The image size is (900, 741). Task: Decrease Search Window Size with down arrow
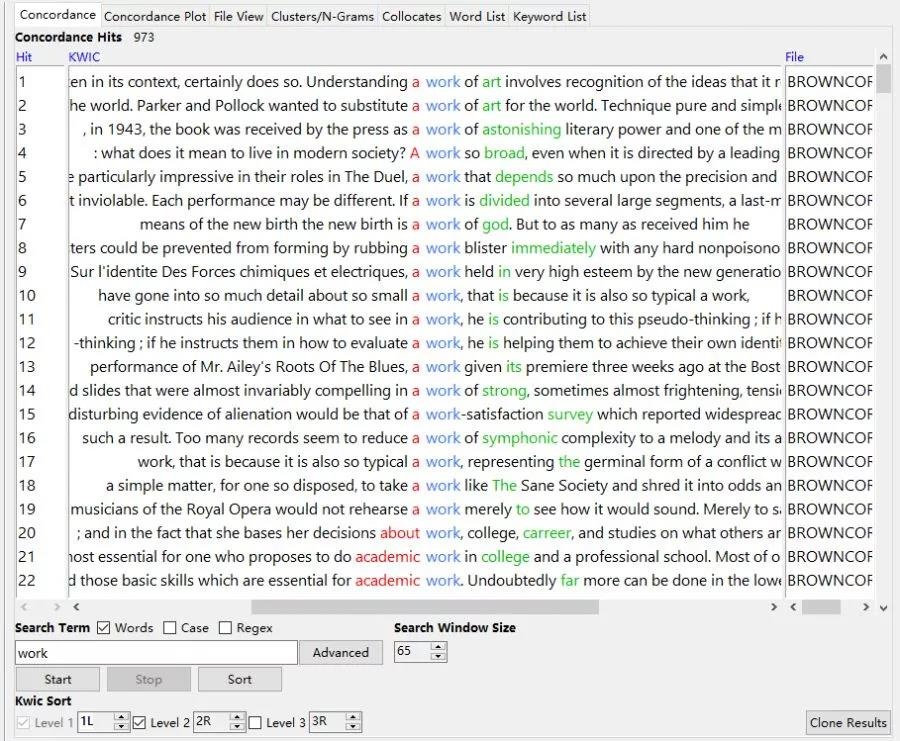pyautogui.click(x=438, y=658)
